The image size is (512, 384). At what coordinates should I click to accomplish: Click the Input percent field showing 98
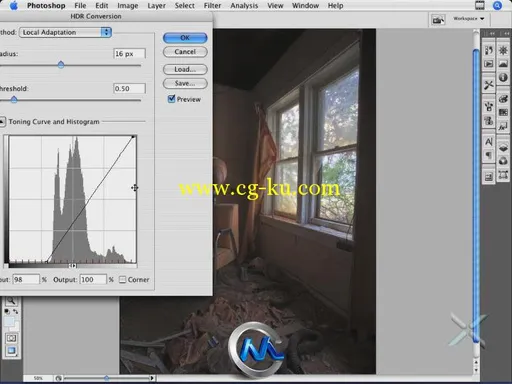click(26, 279)
